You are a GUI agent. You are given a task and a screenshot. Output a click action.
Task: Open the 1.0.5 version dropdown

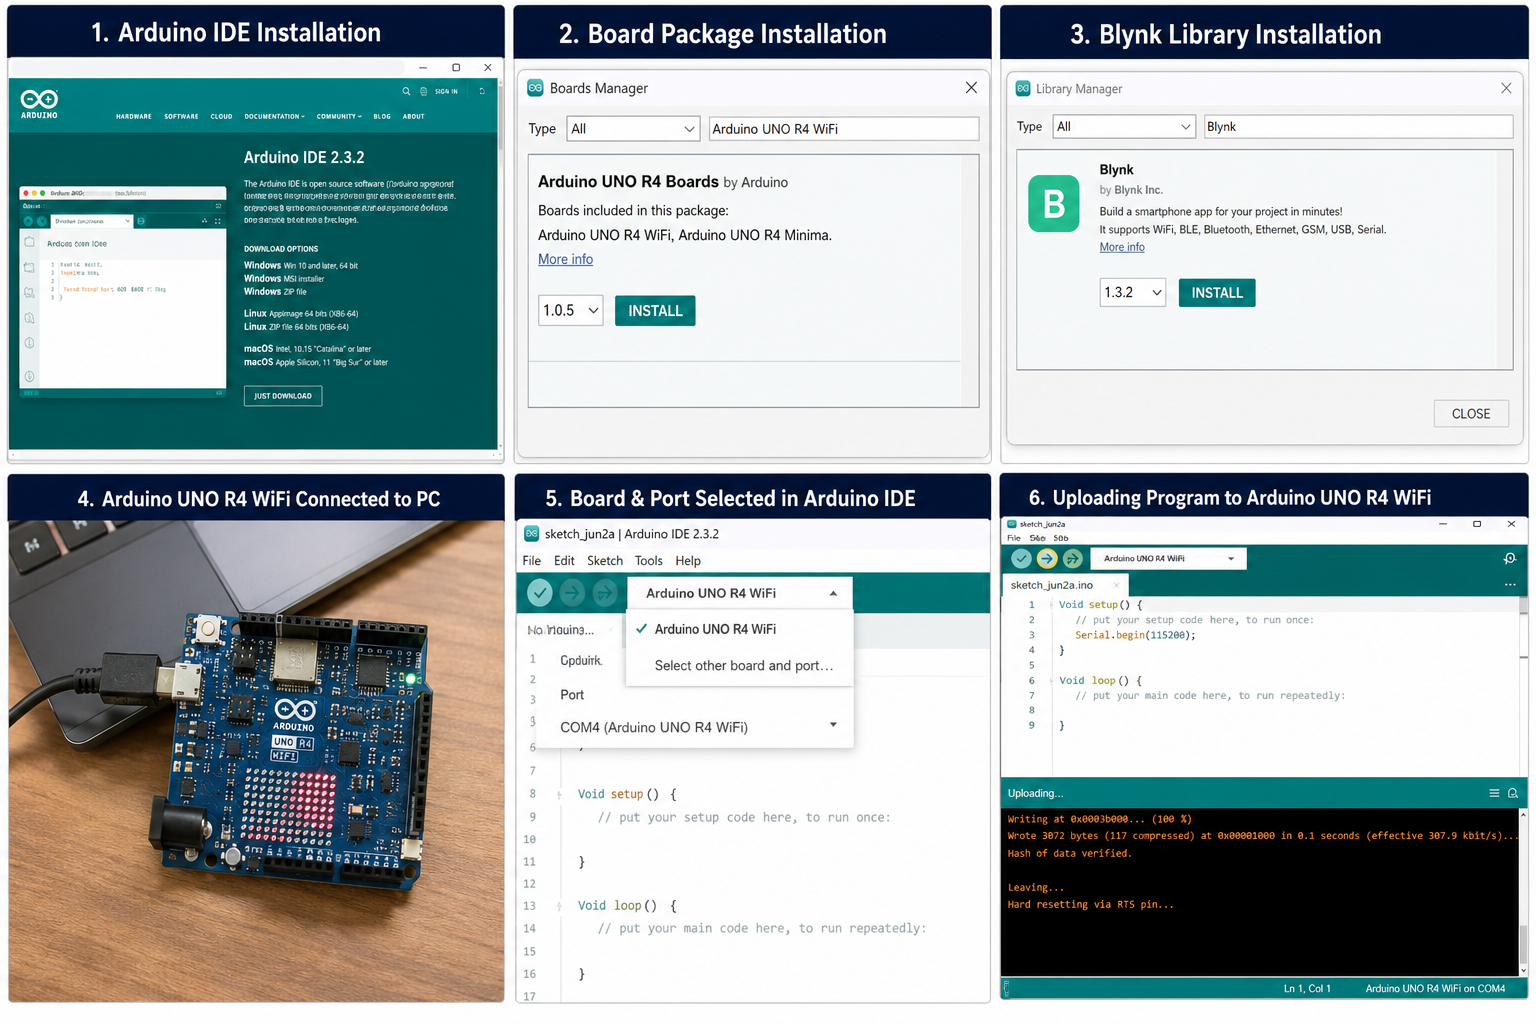(x=571, y=311)
